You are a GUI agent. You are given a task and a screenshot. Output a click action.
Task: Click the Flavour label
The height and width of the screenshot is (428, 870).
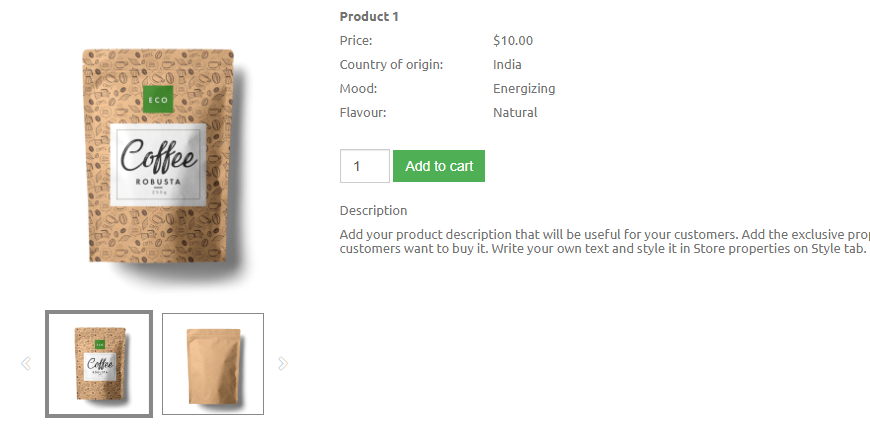coord(363,113)
